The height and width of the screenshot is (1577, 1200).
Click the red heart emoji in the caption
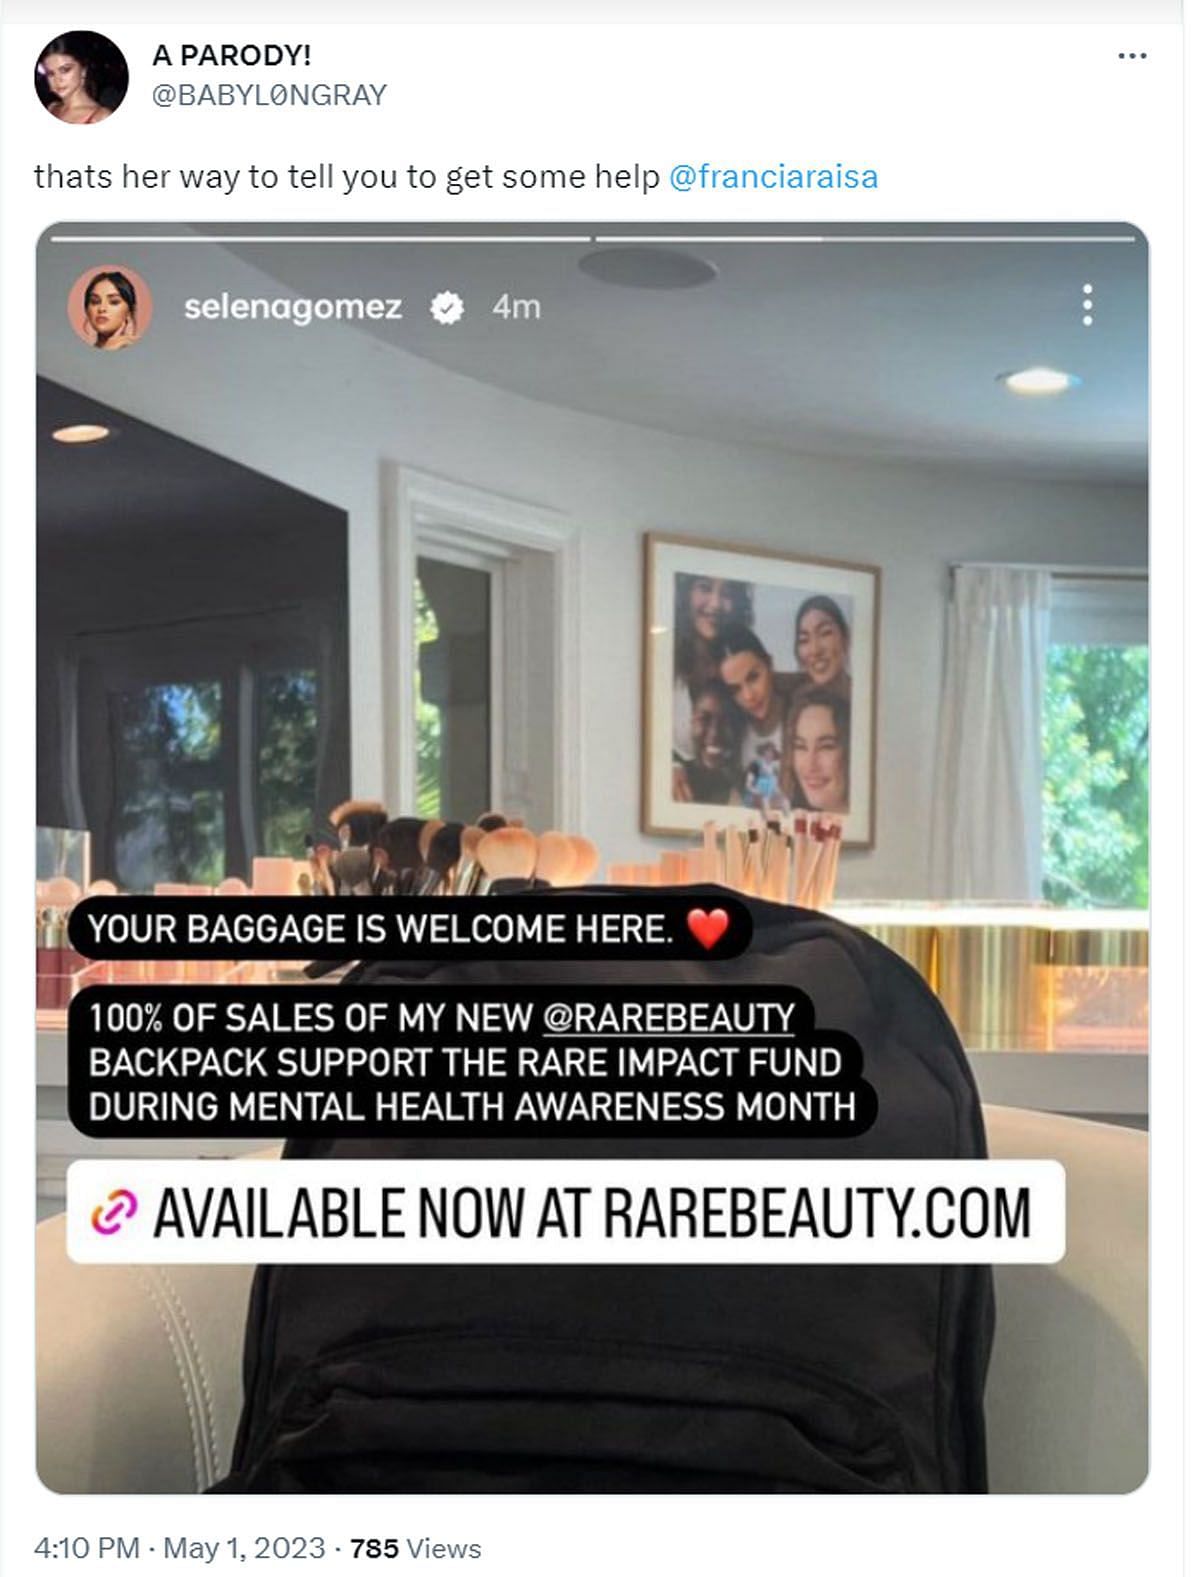(x=708, y=929)
